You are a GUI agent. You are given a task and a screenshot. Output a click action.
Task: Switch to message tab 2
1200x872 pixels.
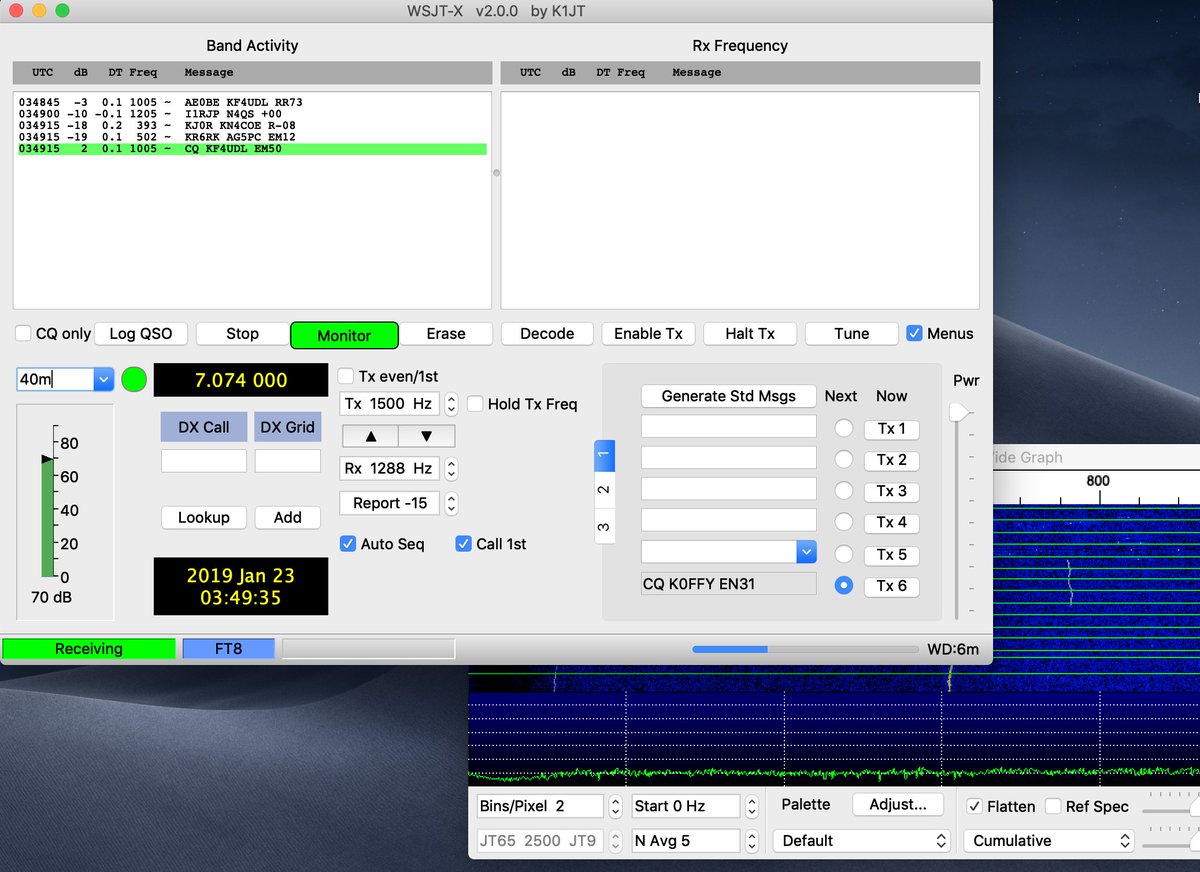tap(604, 490)
